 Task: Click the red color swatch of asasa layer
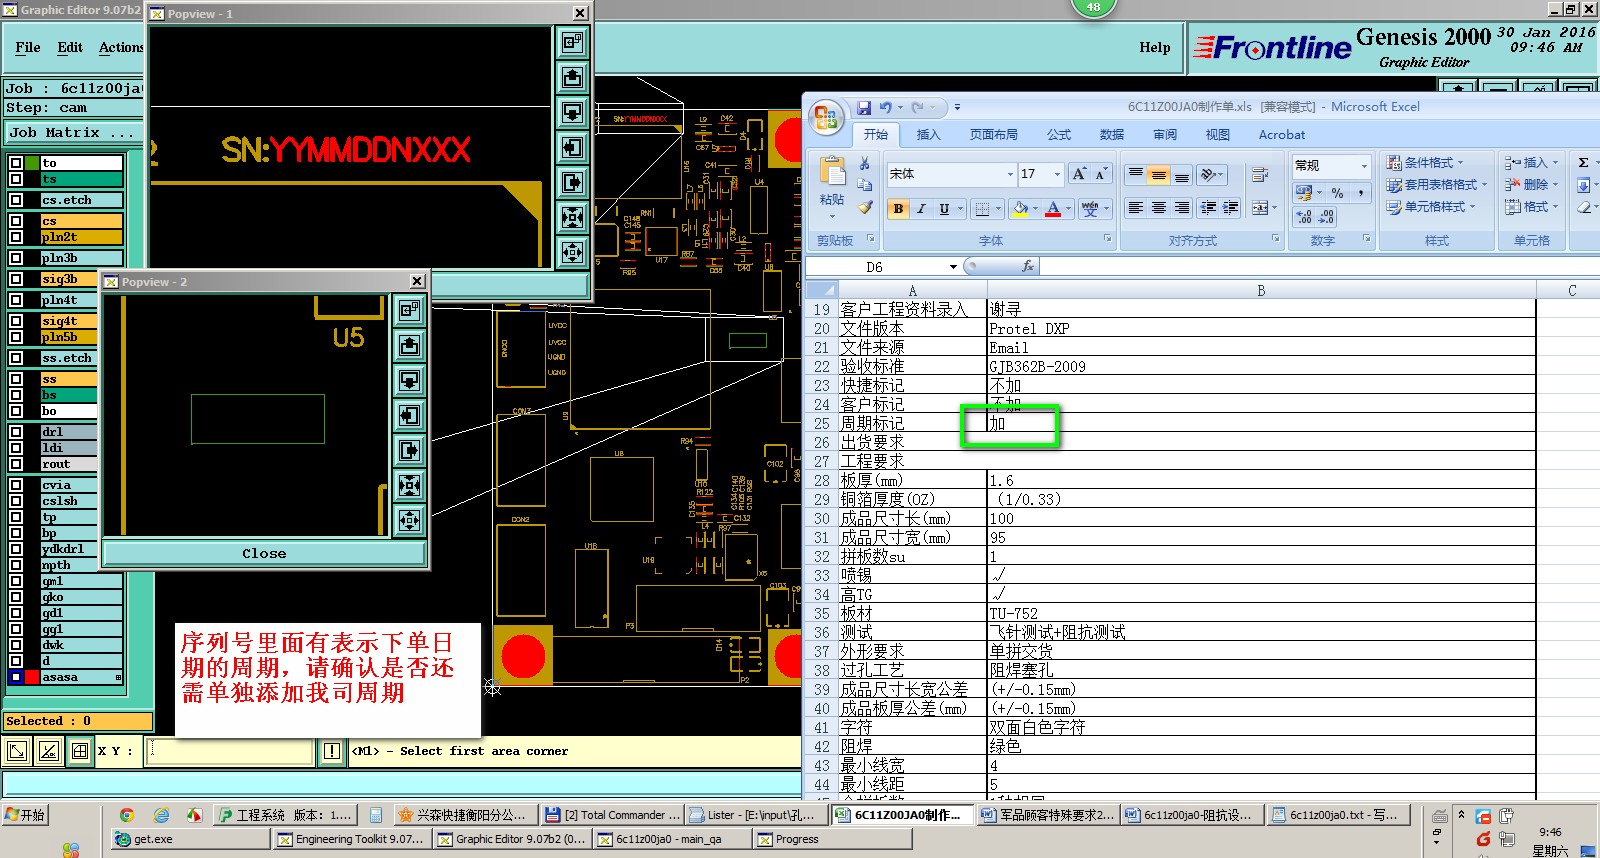tap(32, 677)
